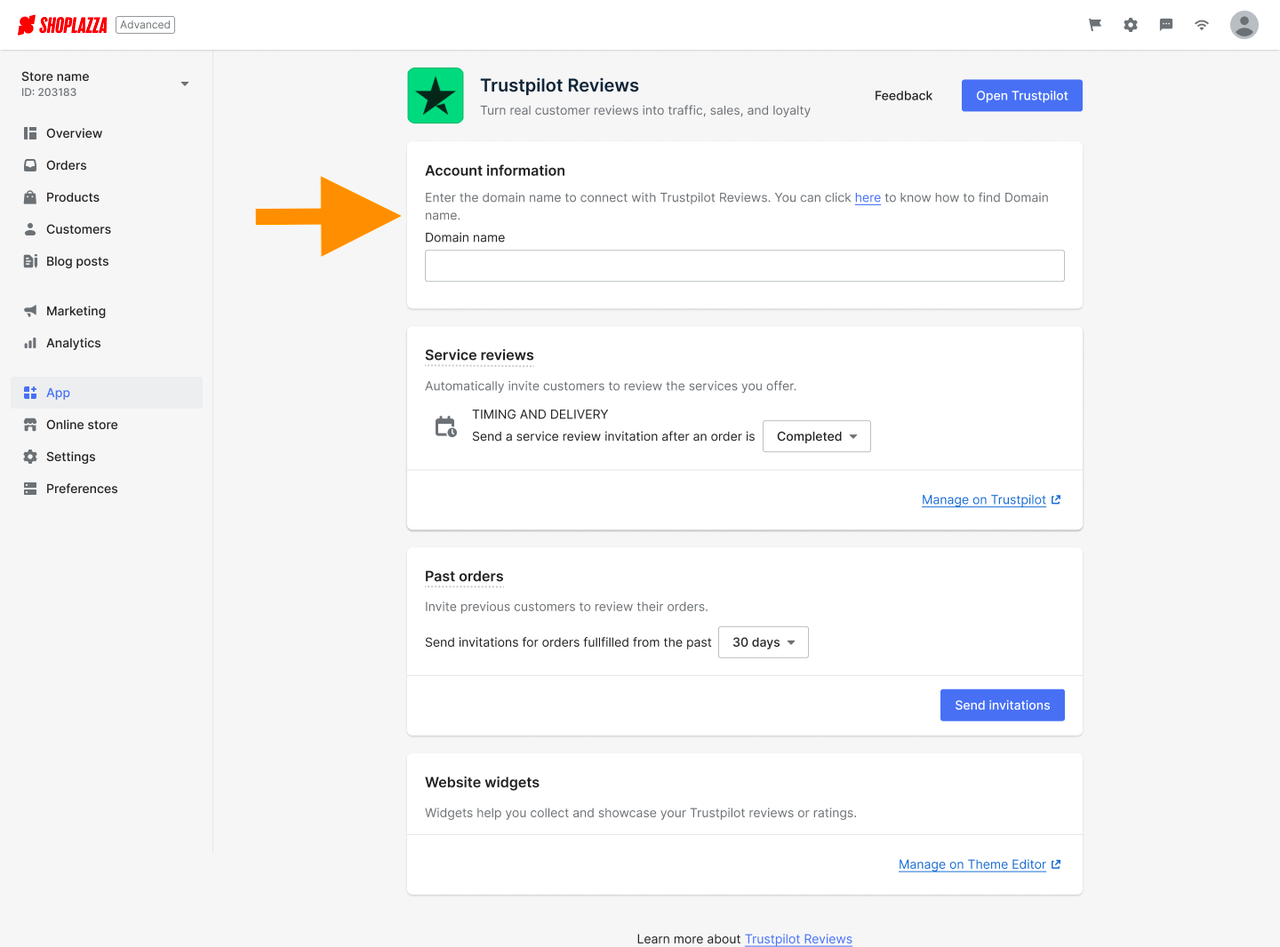Open Online store in the sidebar
The height and width of the screenshot is (947, 1280).
click(107, 425)
